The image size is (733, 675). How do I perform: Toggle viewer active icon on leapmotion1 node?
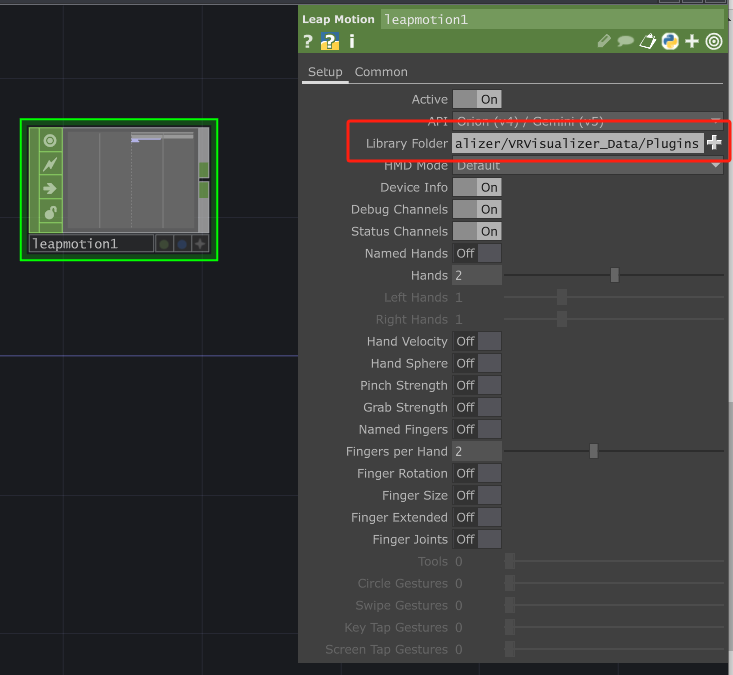(x=50, y=140)
